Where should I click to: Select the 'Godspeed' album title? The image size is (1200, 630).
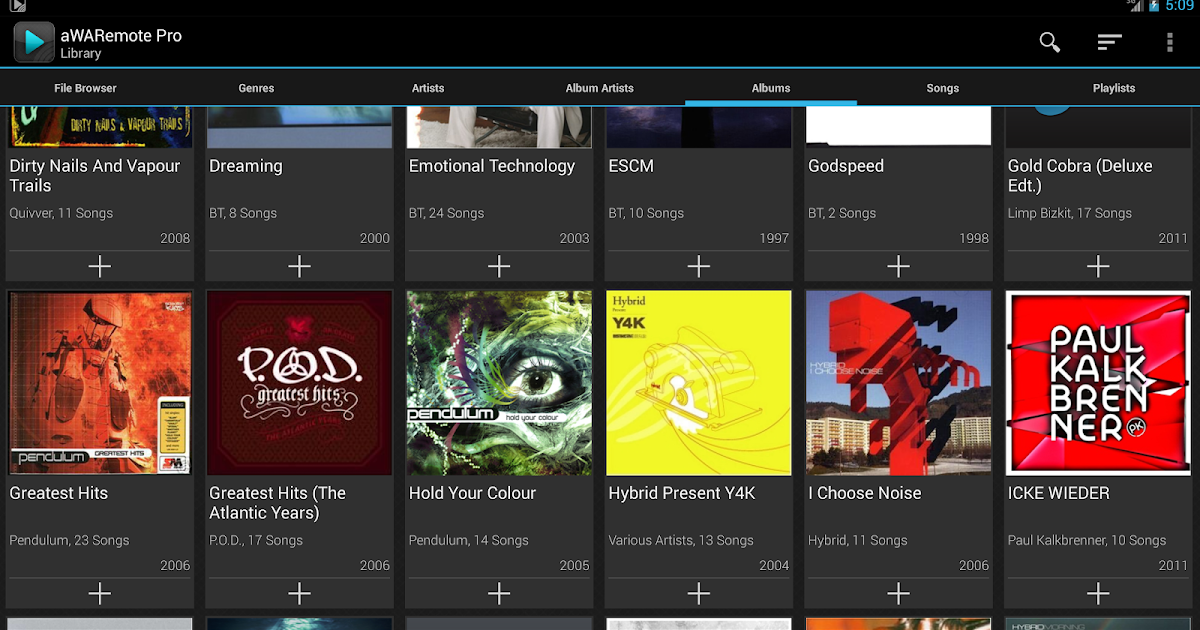click(x=846, y=166)
